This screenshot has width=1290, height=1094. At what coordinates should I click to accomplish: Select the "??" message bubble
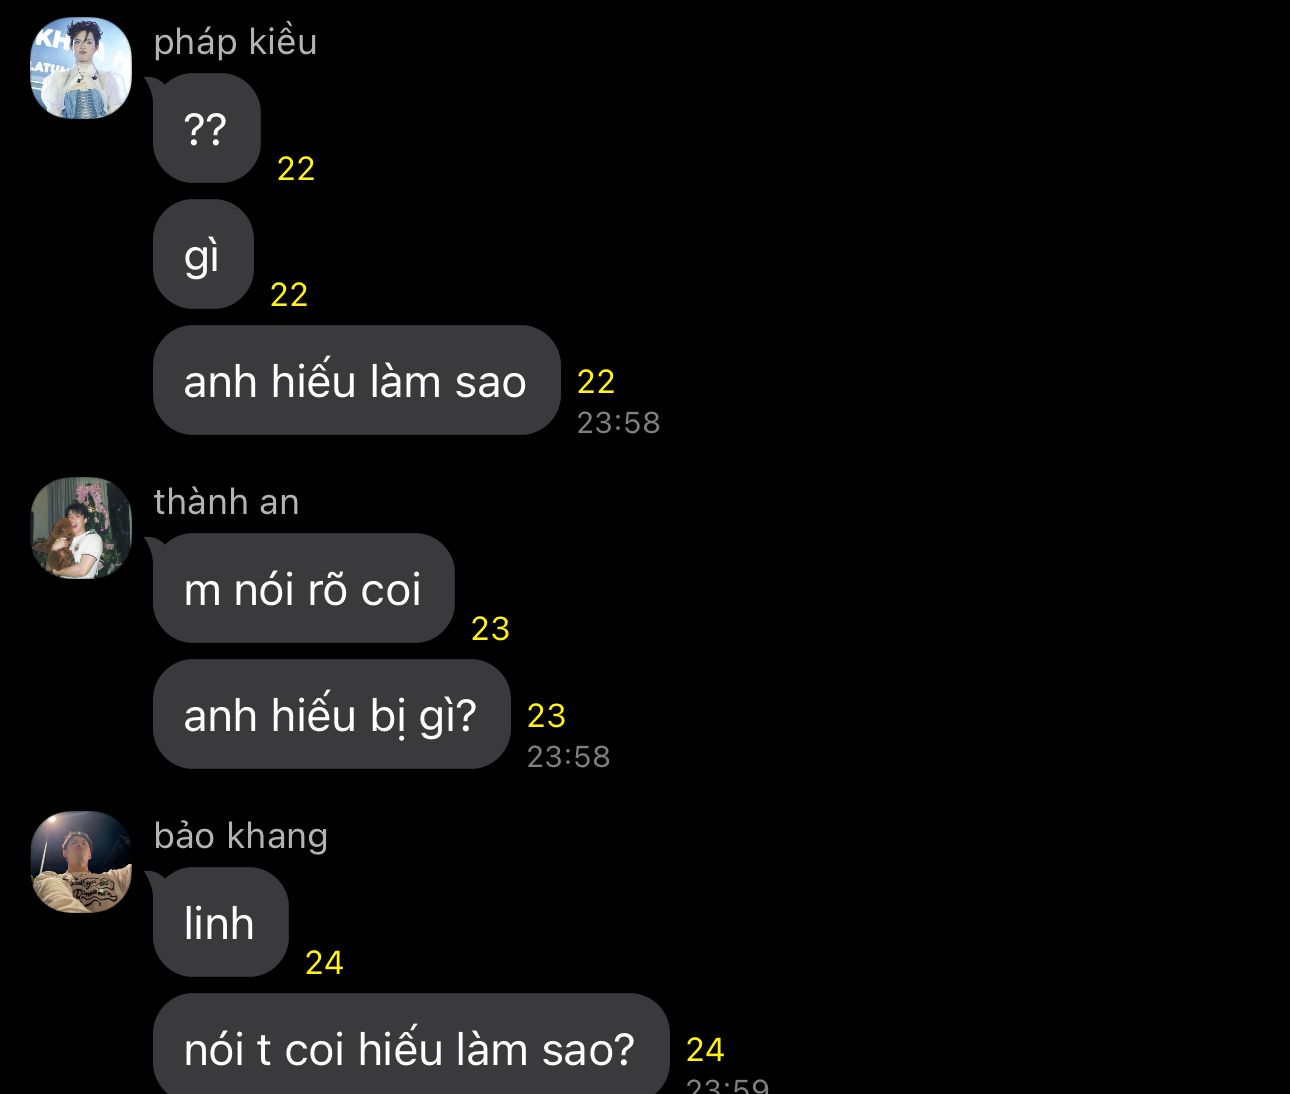(206, 128)
